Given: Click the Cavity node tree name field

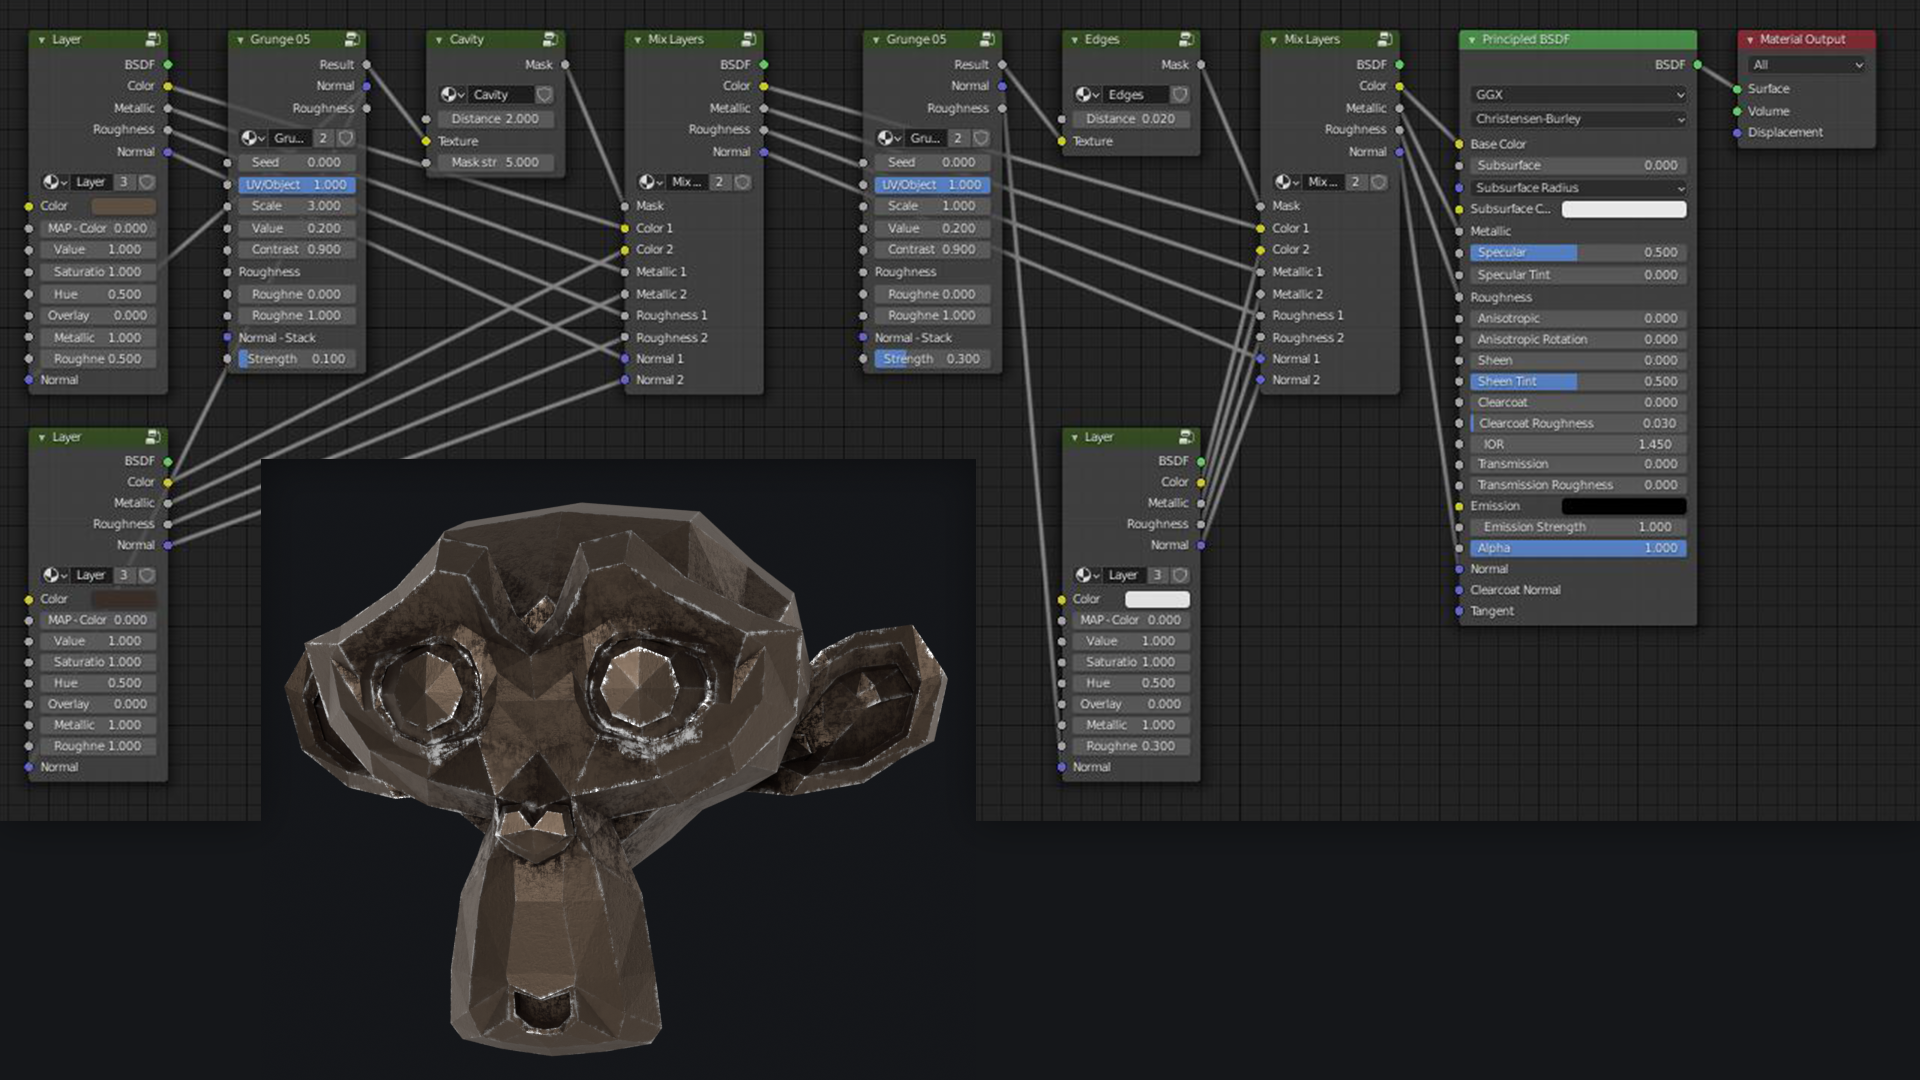Looking at the screenshot, I should coord(500,95).
